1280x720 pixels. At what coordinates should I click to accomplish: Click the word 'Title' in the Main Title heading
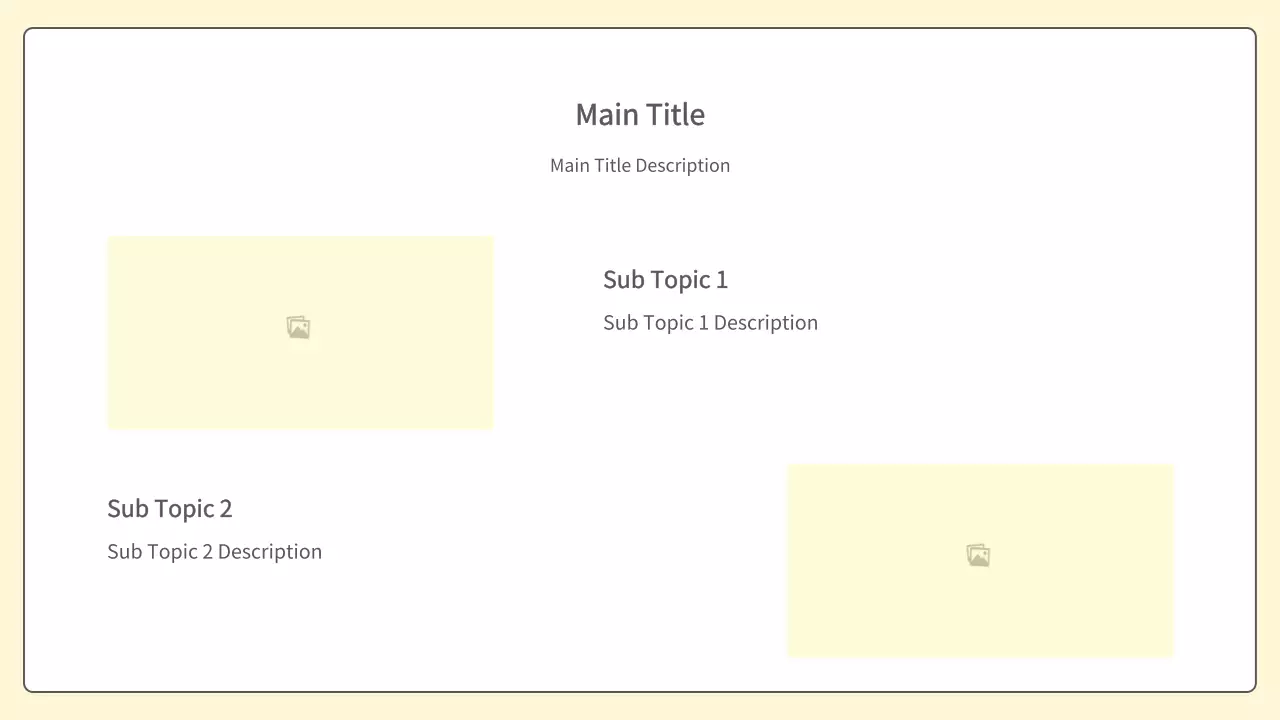pos(675,114)
